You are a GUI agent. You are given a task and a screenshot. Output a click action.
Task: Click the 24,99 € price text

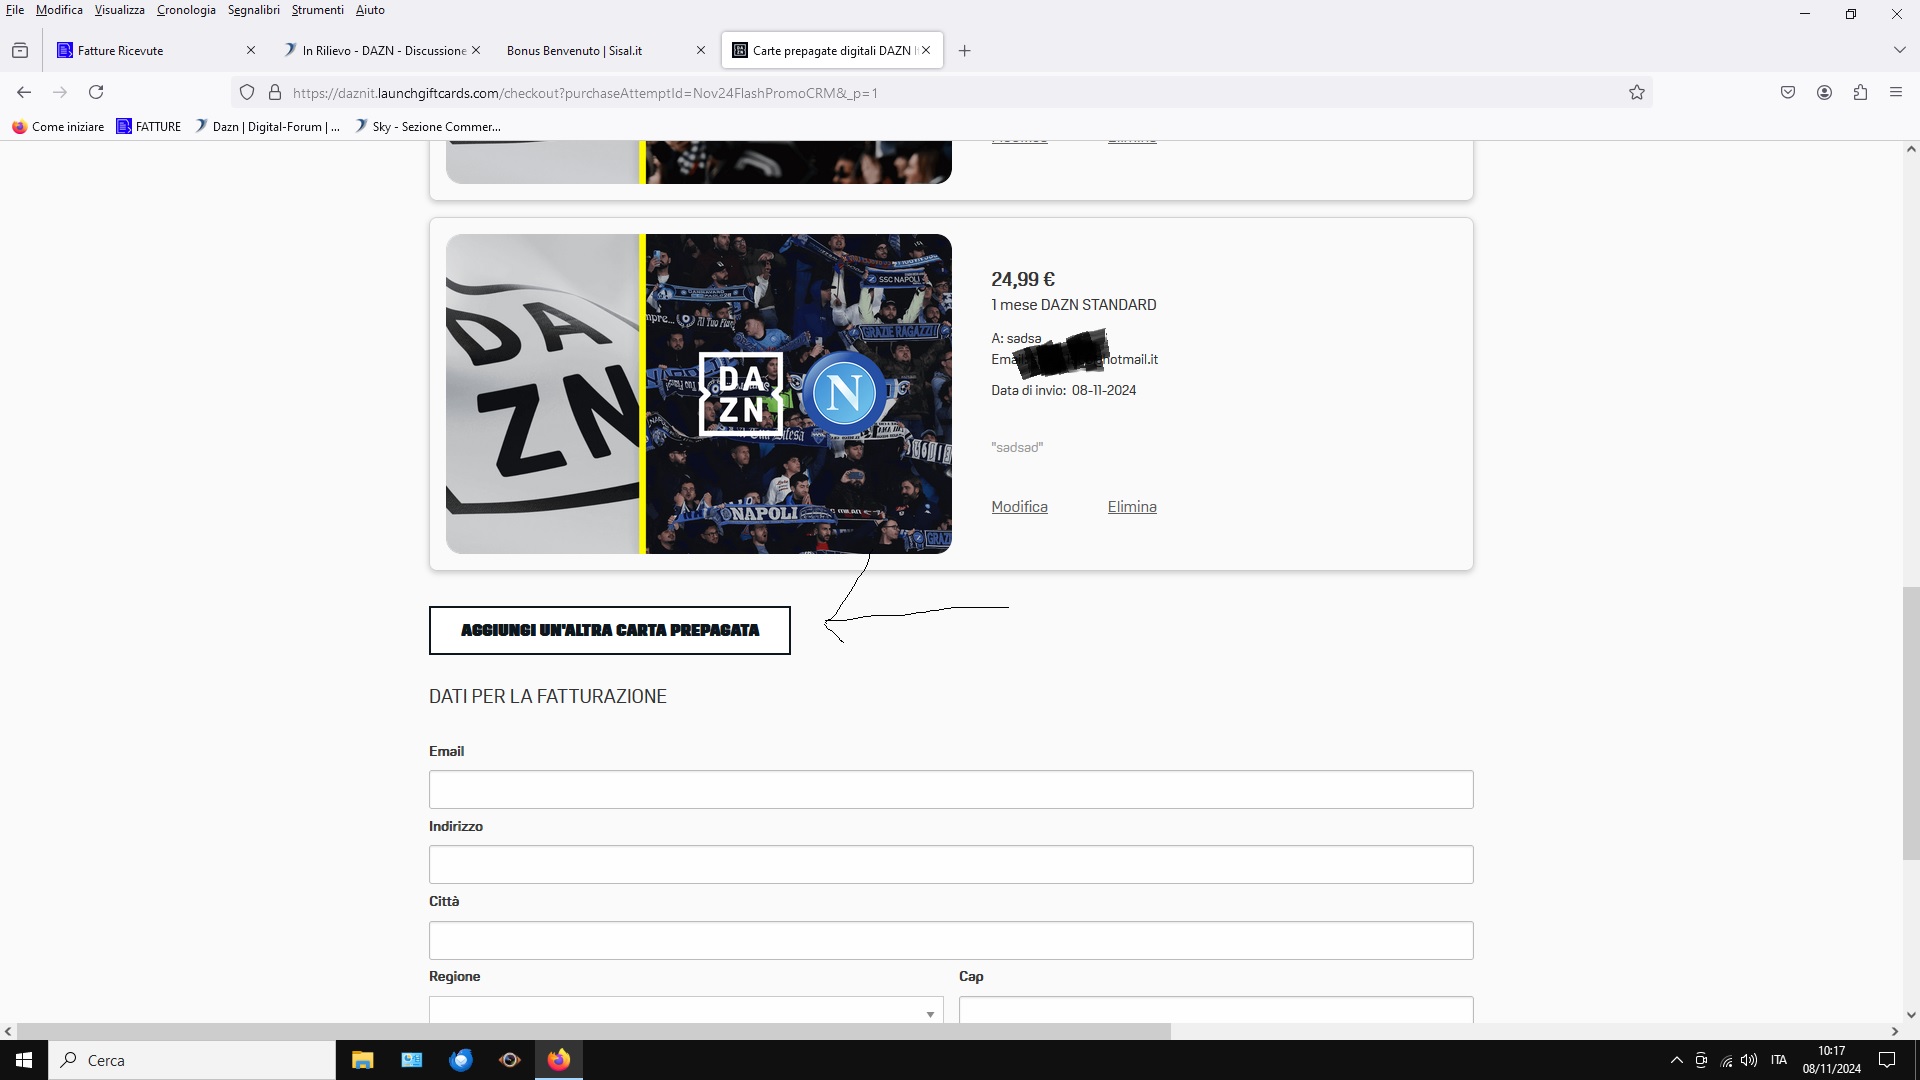click(1023, 280)
